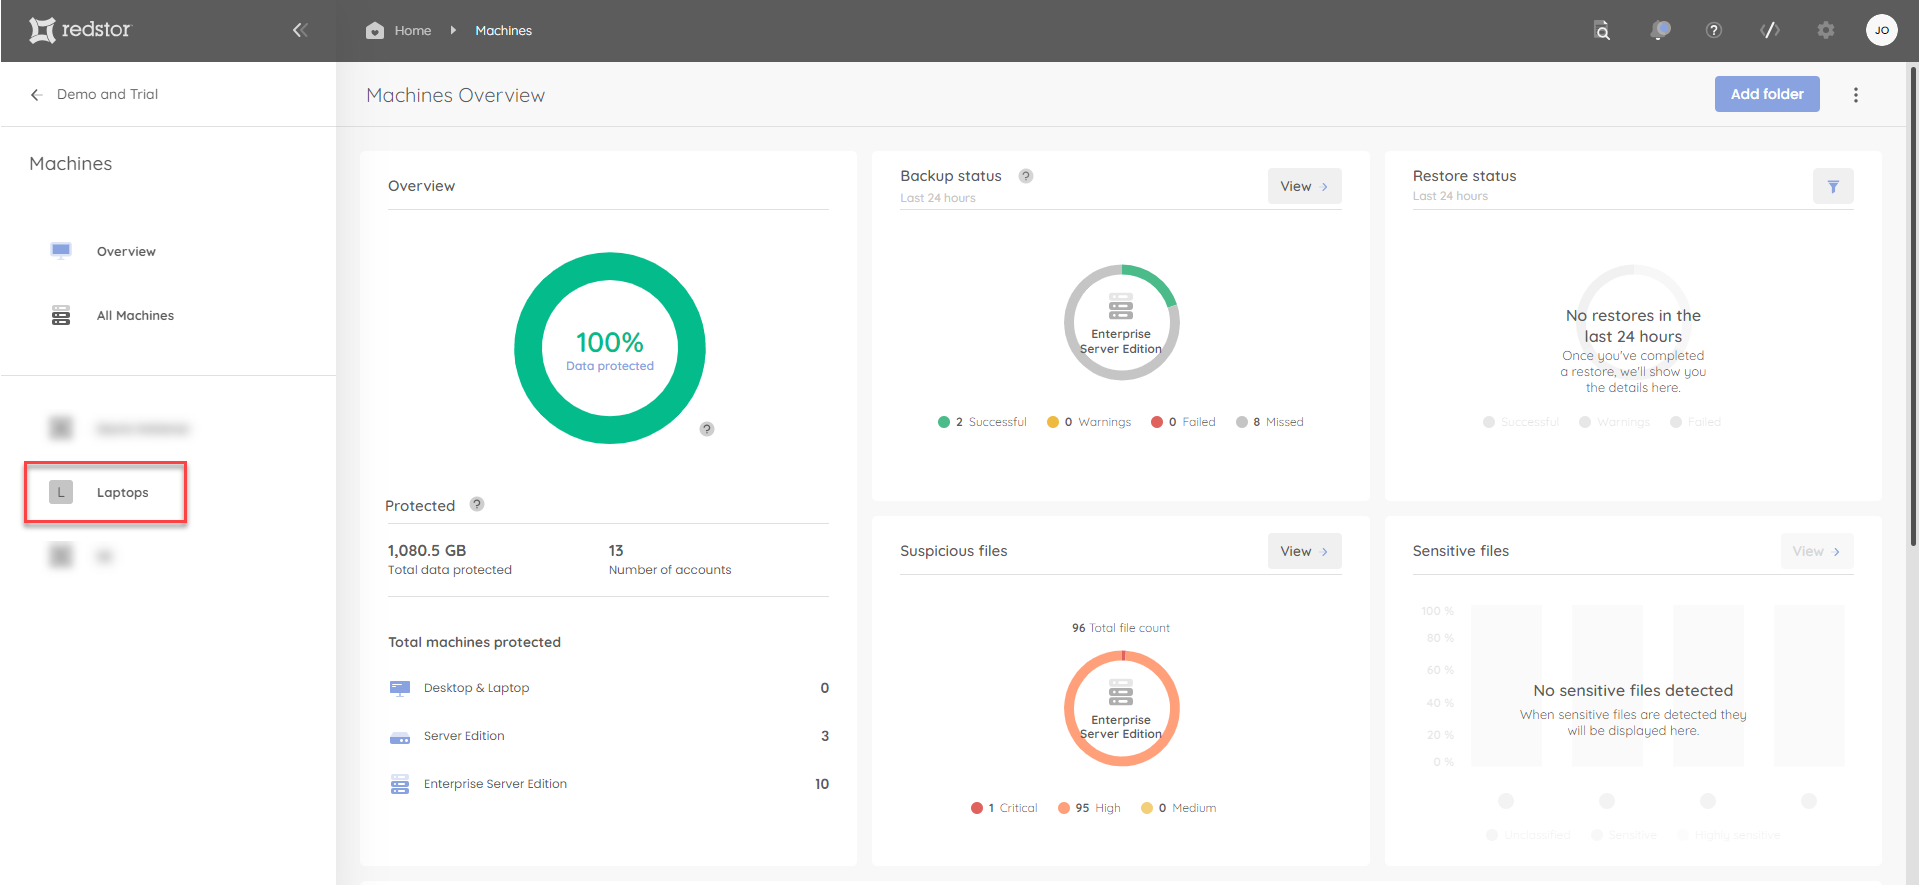Open the settings gear icon
Screen dimensions: 1919x885
[1826, 30]
